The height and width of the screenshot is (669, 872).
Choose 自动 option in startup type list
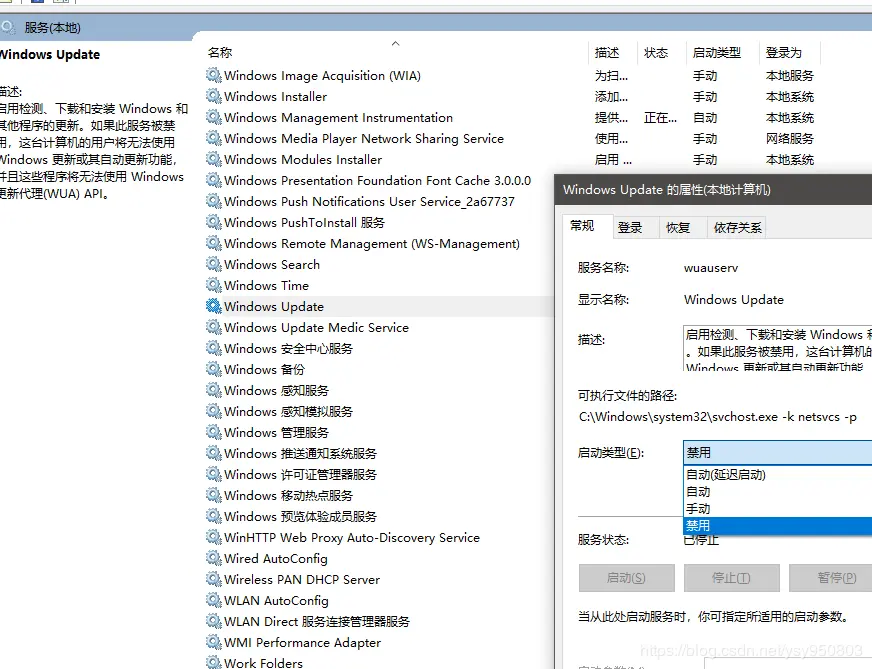pyautogui.click(x=777, y=492)
